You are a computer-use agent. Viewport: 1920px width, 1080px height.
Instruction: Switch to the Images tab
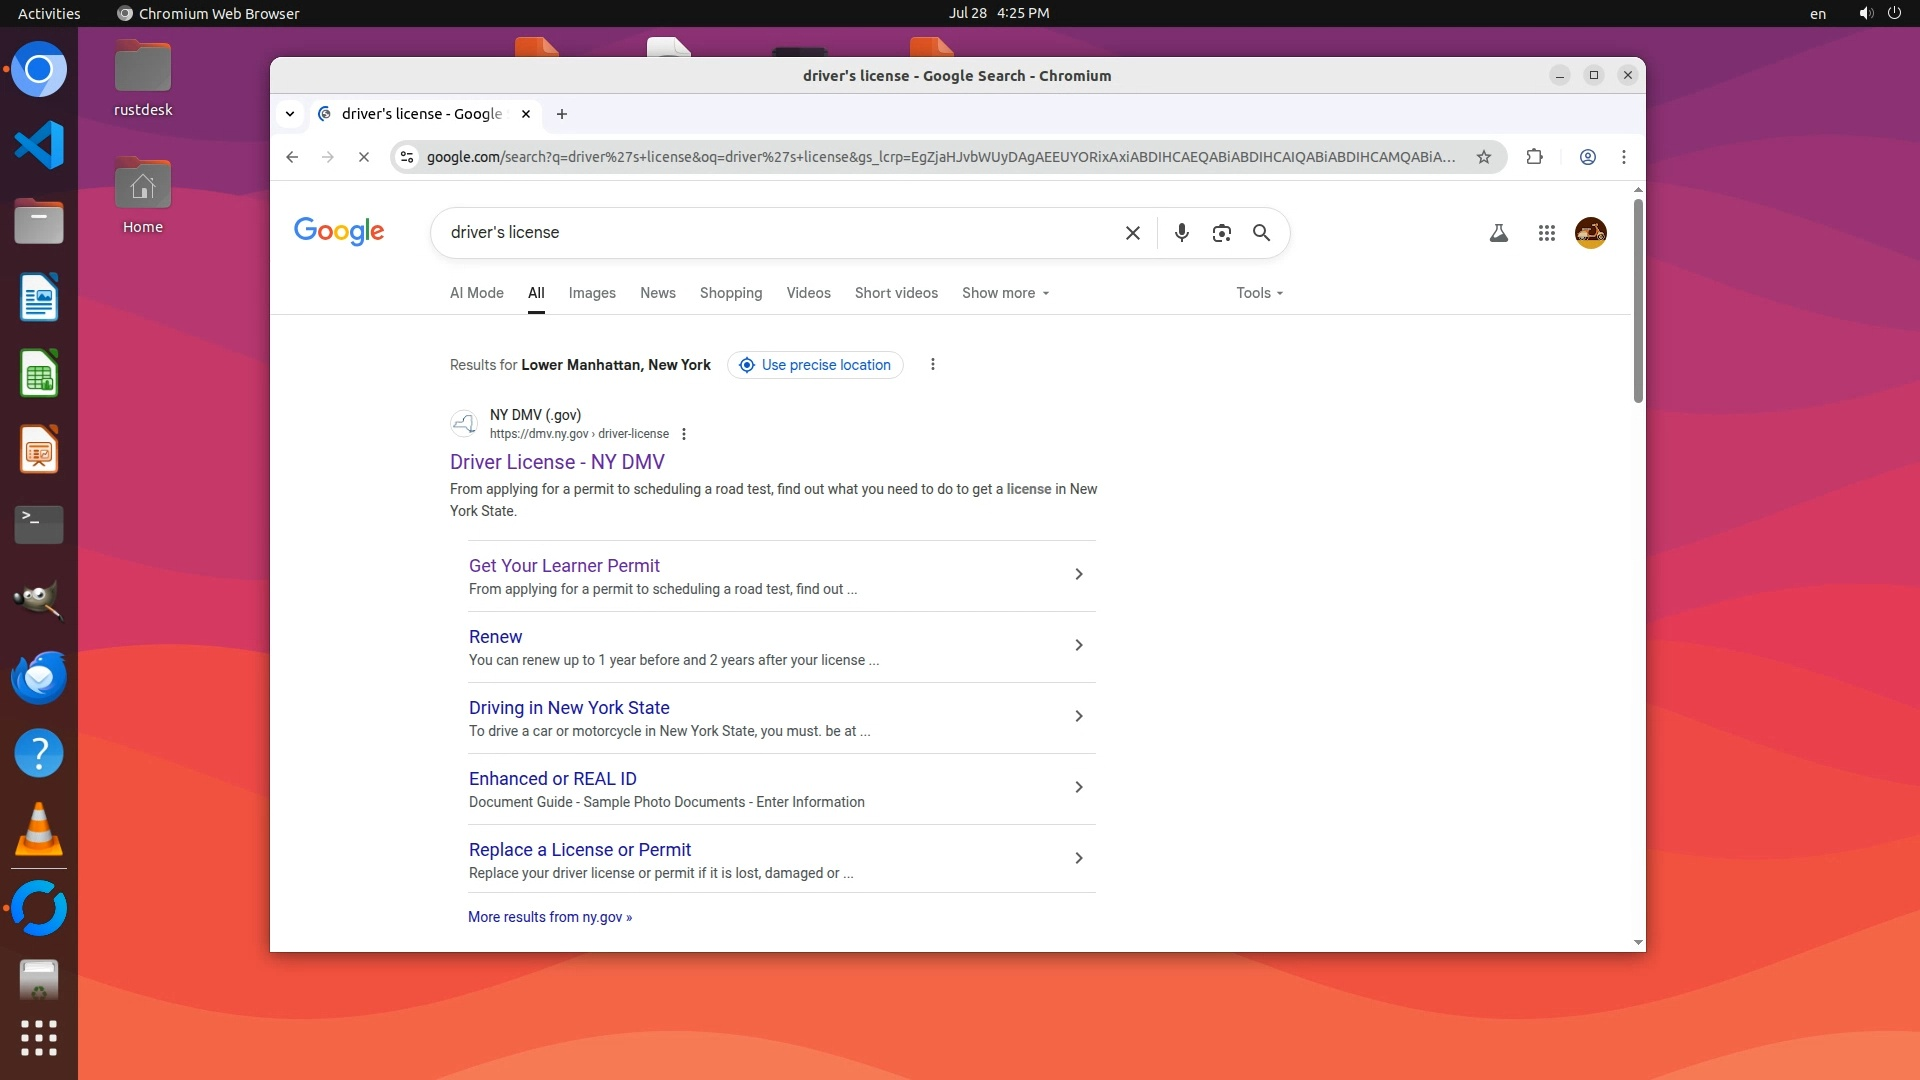click(x=592, y=293)
